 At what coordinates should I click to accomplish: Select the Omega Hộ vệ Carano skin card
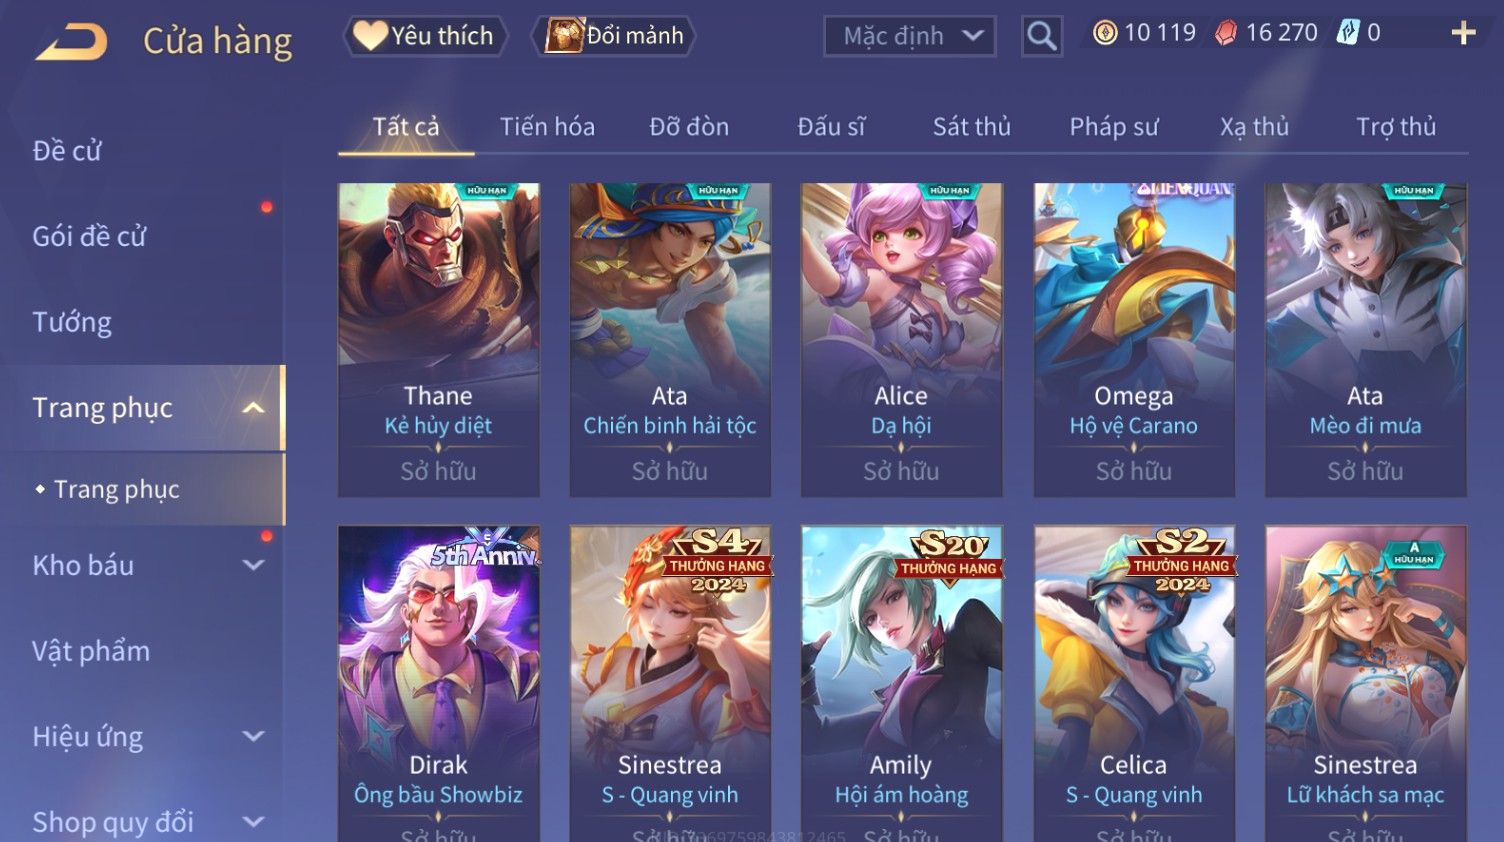coord(1134,340)
